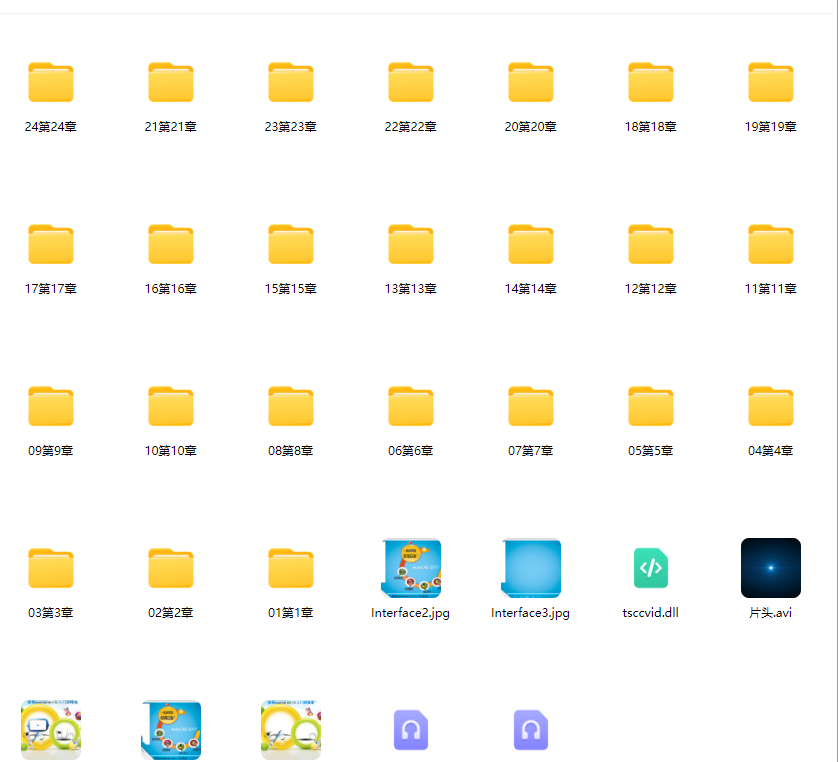
Task: Open the Interface2.jpg image thumbnail
Action: coord(411,568)
